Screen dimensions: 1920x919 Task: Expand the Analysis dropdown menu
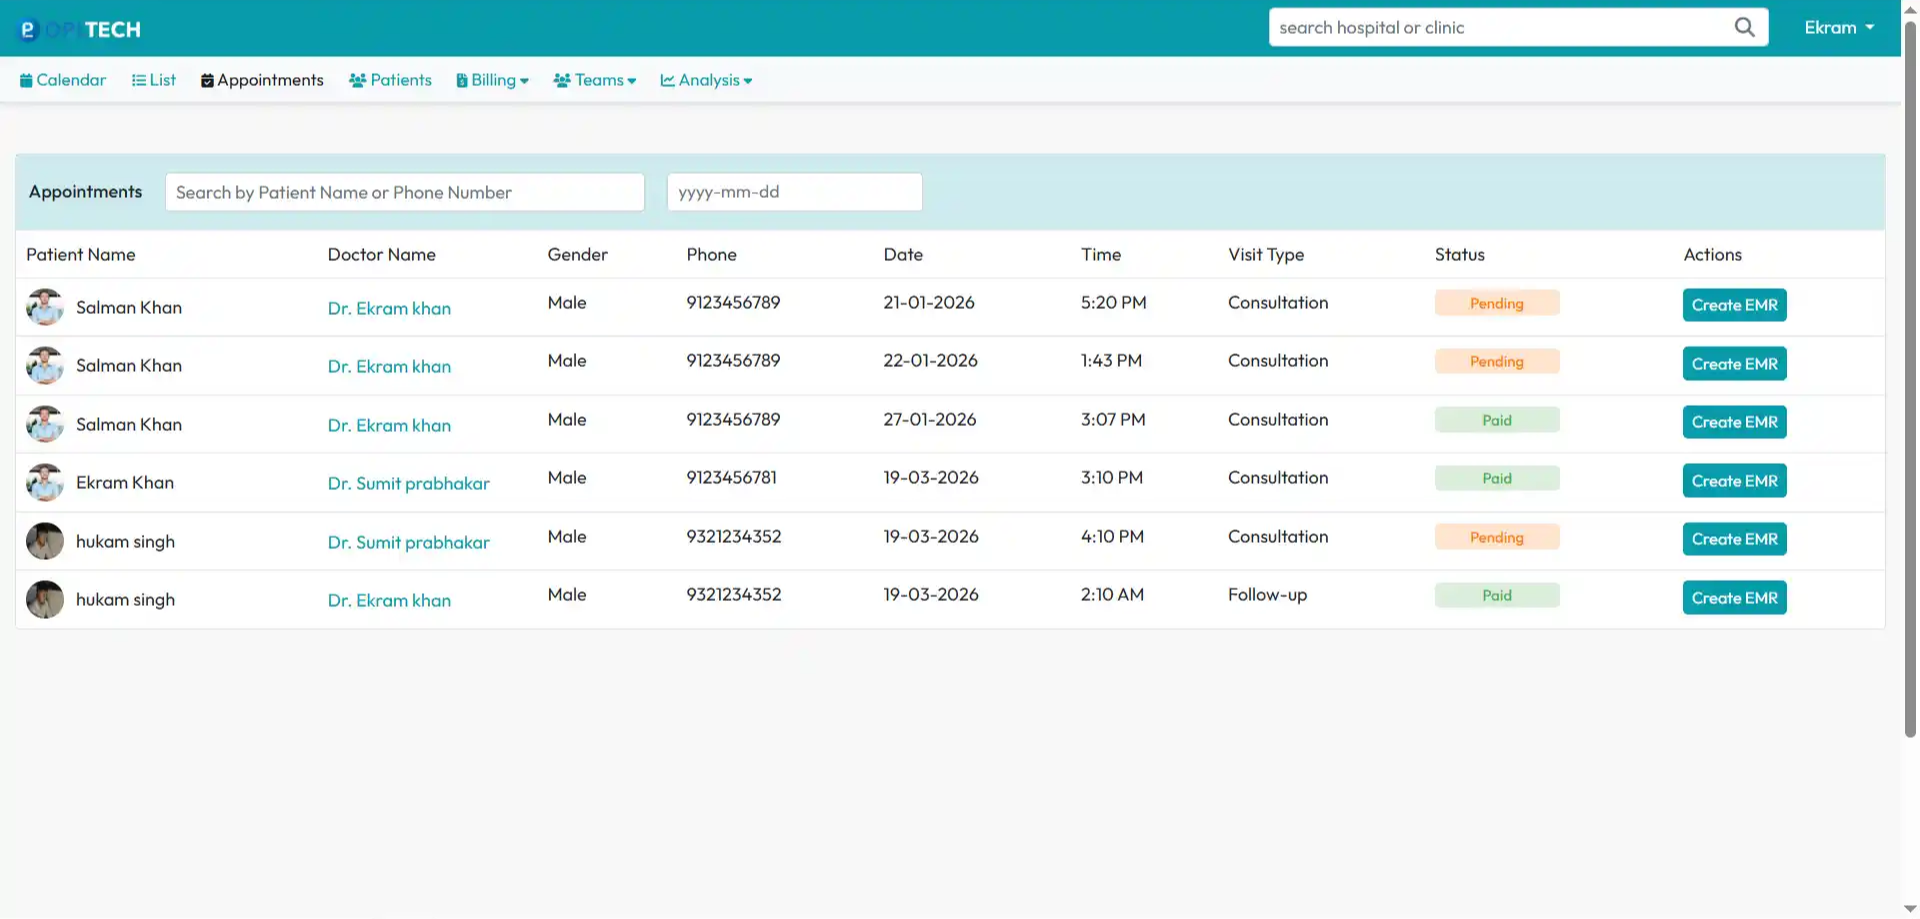tap(706, 80)
